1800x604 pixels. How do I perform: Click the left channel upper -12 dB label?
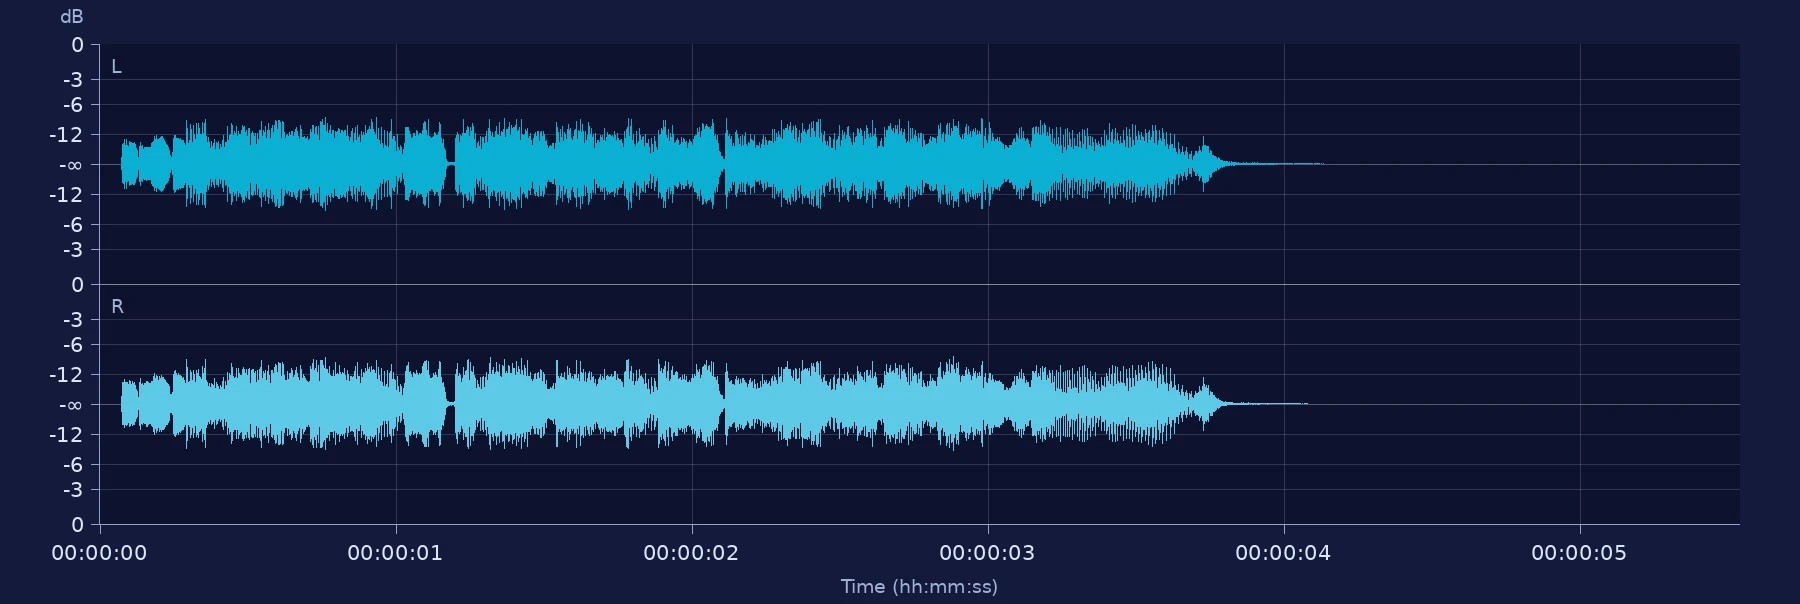click(x=66, y=135)
